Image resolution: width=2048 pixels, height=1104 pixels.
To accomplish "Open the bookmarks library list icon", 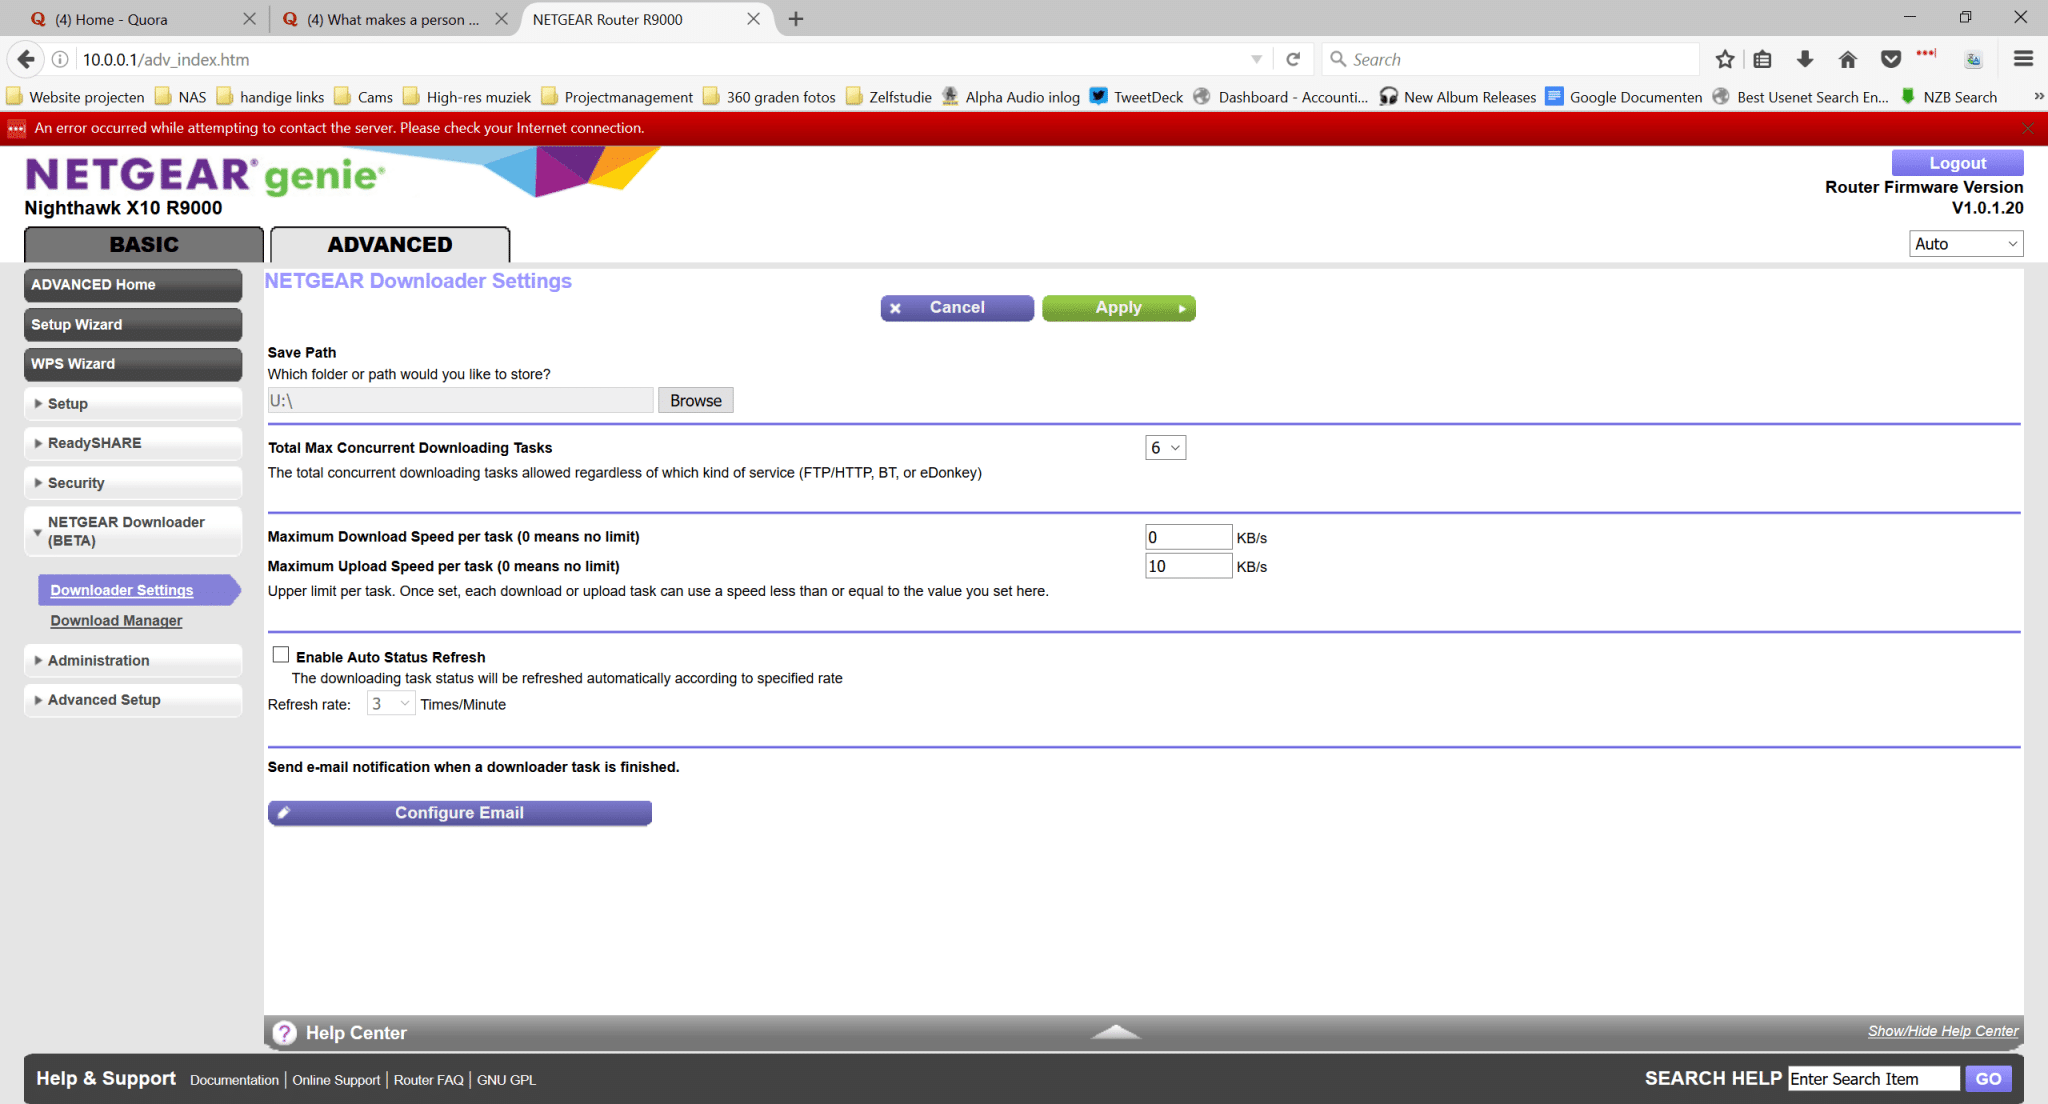I will coord(1762,59).
